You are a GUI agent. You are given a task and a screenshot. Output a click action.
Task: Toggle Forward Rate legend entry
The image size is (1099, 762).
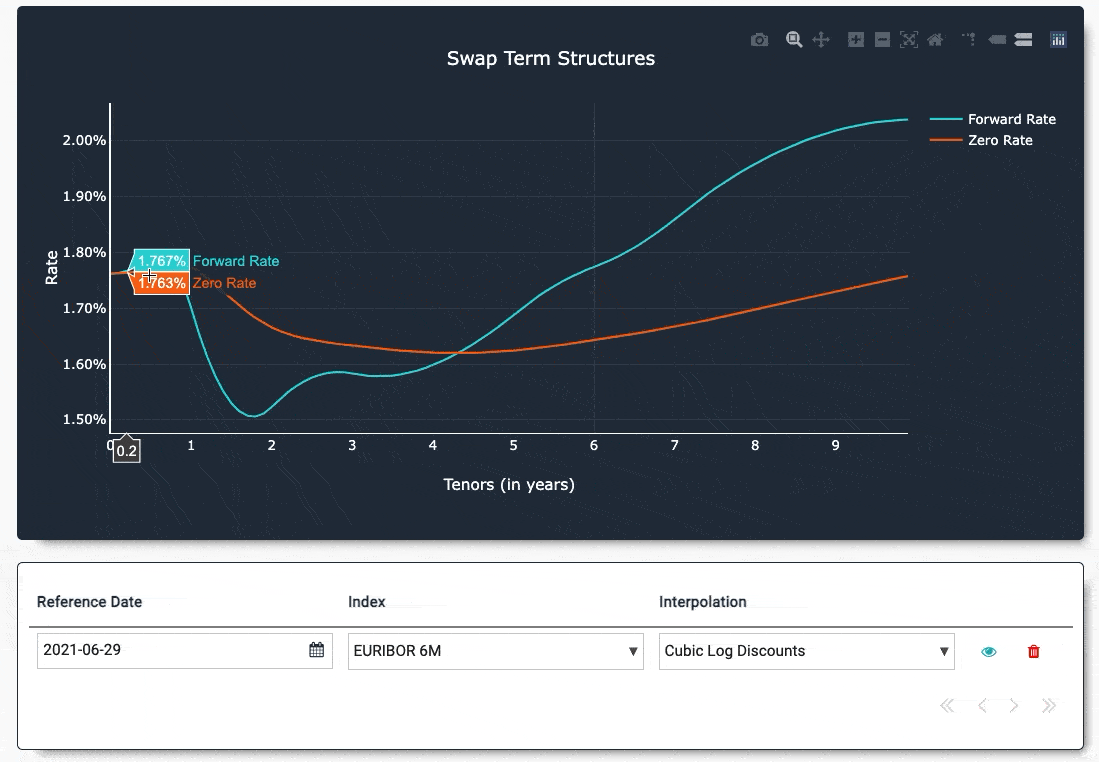click(x=992, y=119)
